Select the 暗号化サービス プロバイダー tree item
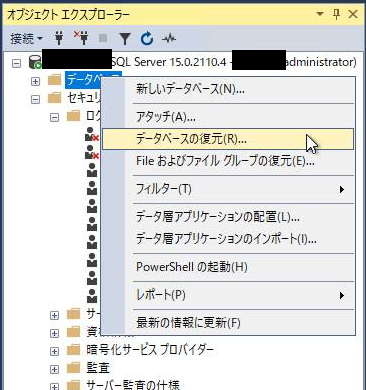Image resolution: width=366 pixels, height=390 pixels. (x=150, y=350)
